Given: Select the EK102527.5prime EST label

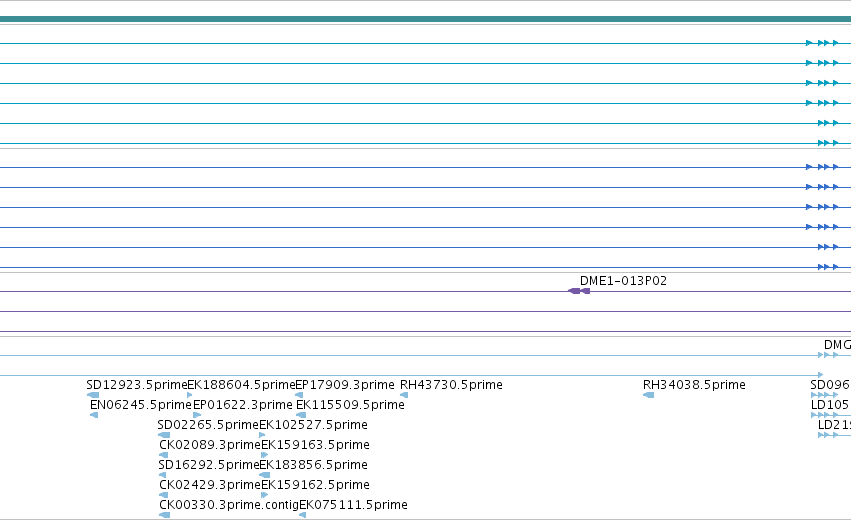Looking at the screenshot, I should point(313,424).
